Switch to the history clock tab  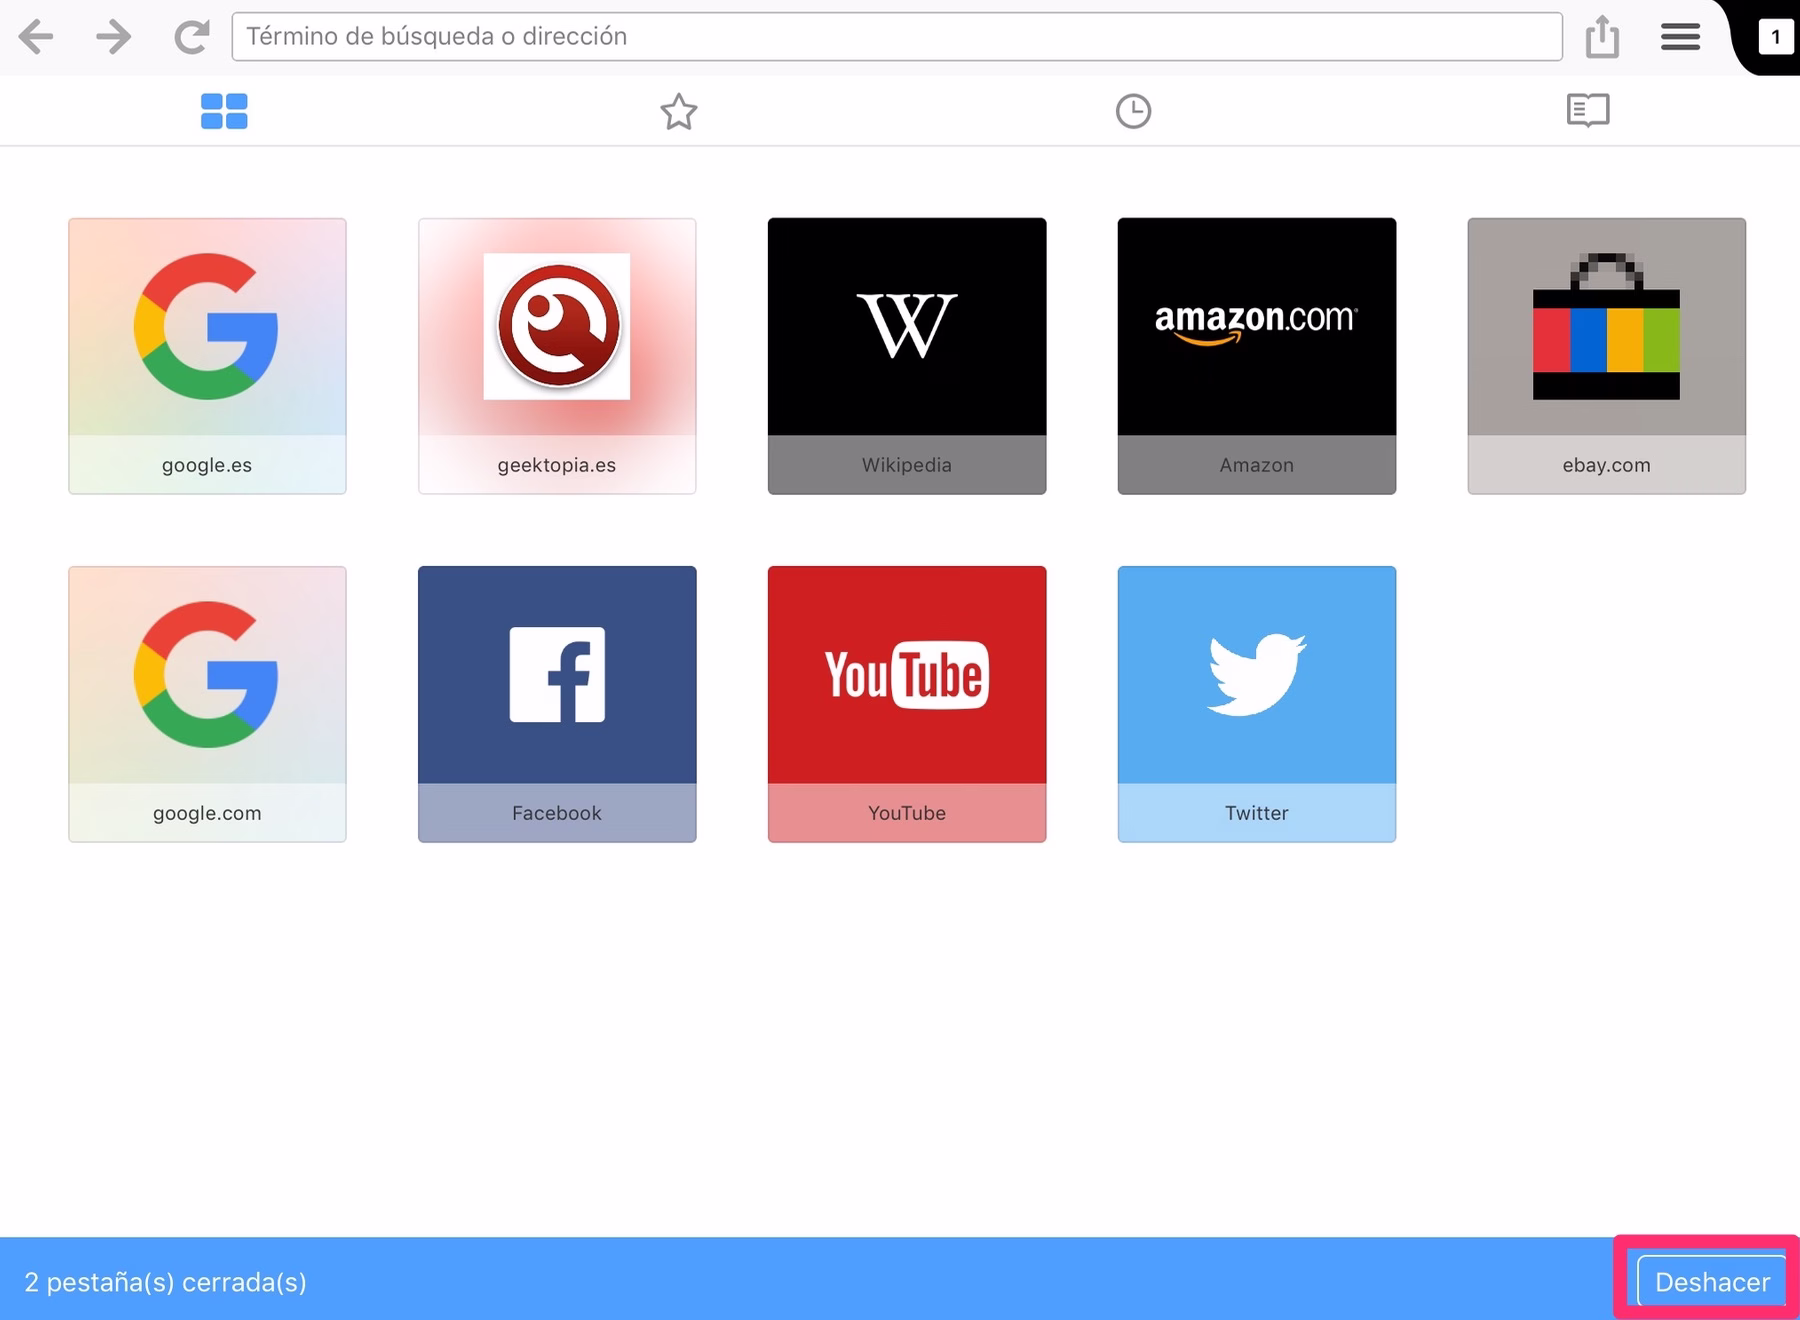pyautogui.click(x=1133, y=111)
